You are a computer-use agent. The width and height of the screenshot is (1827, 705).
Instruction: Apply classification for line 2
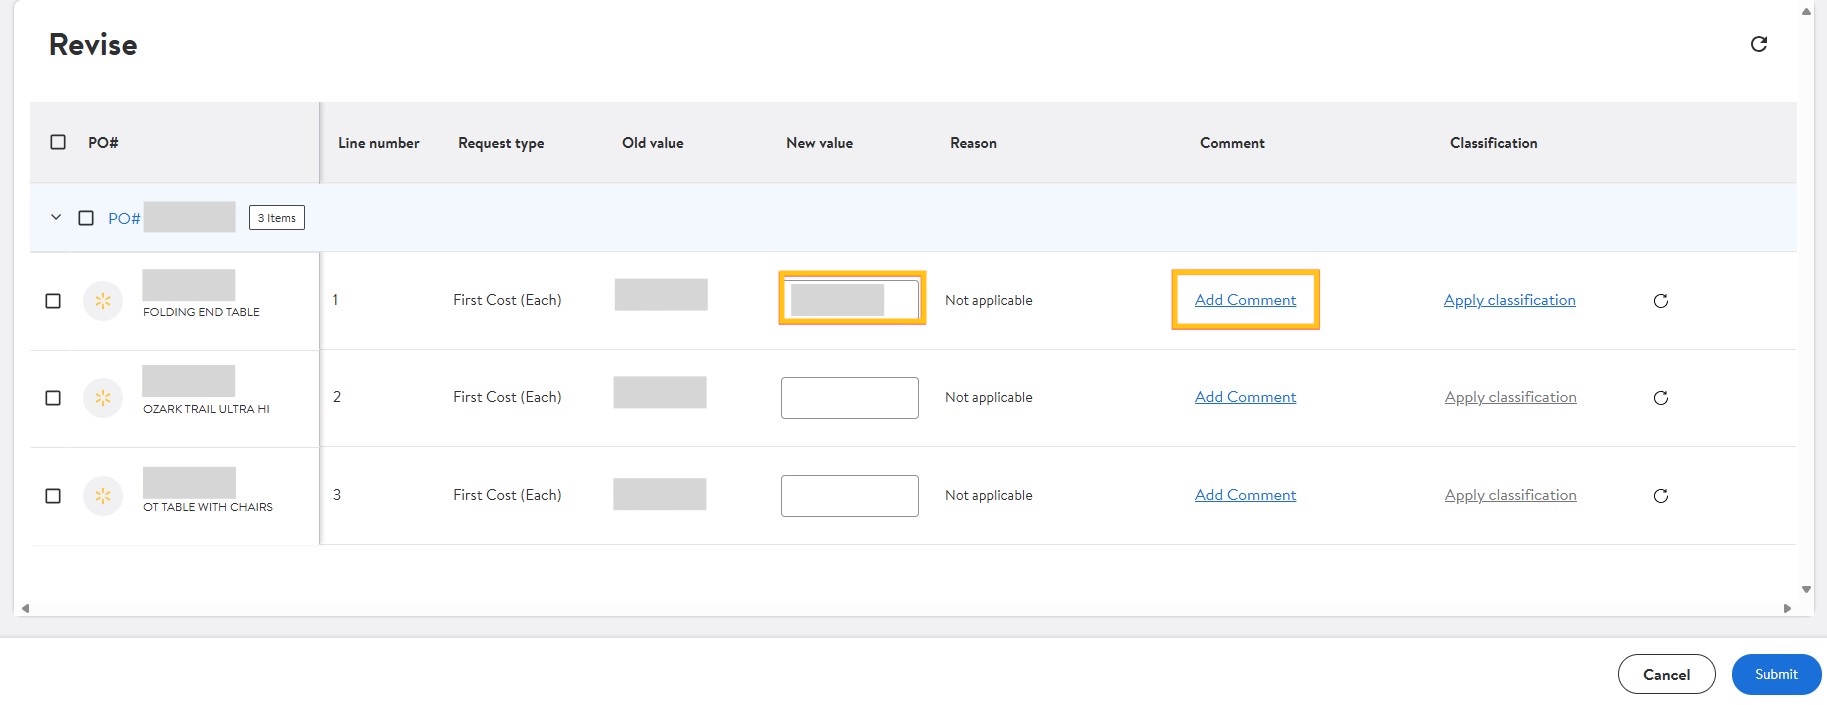pyautogui.click(x=1510, y=397)
